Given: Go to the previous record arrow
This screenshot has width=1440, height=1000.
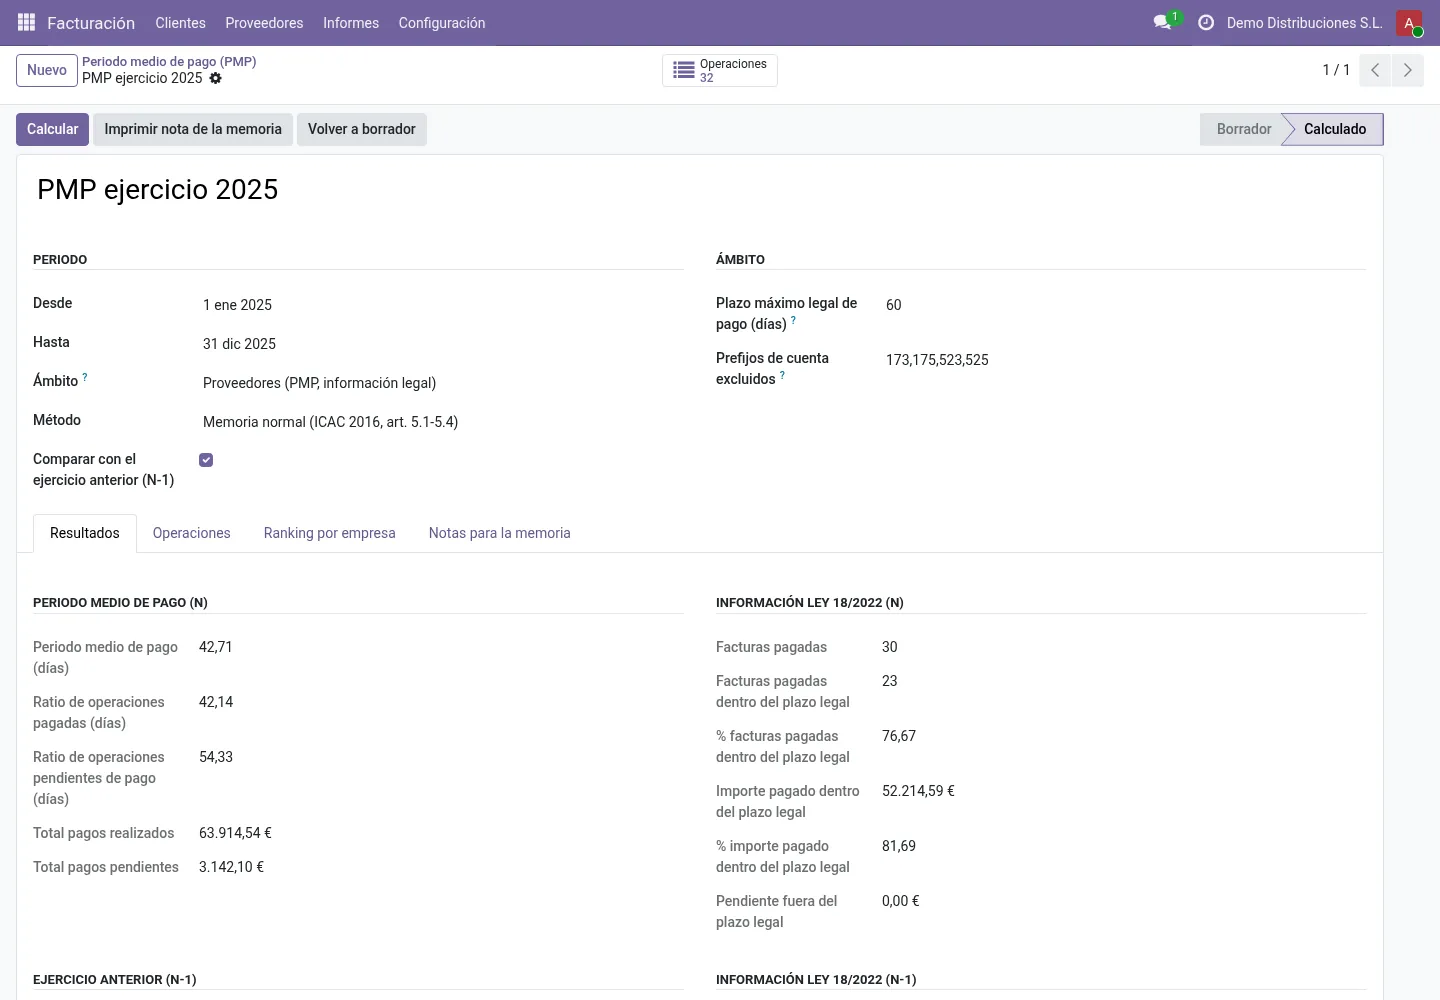Looking at the screenshot, I should [1375, 70].
